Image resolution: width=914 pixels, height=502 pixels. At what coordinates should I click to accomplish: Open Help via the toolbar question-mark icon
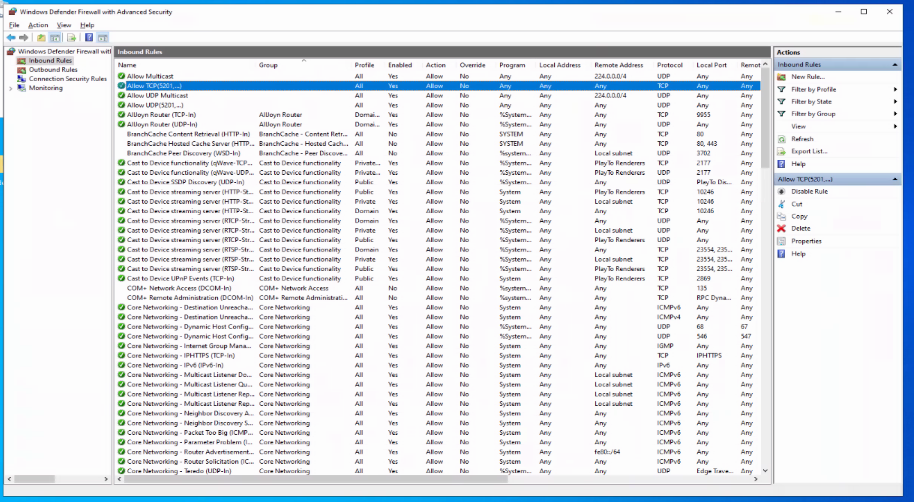pyautogui.click(x=89, y=38)
